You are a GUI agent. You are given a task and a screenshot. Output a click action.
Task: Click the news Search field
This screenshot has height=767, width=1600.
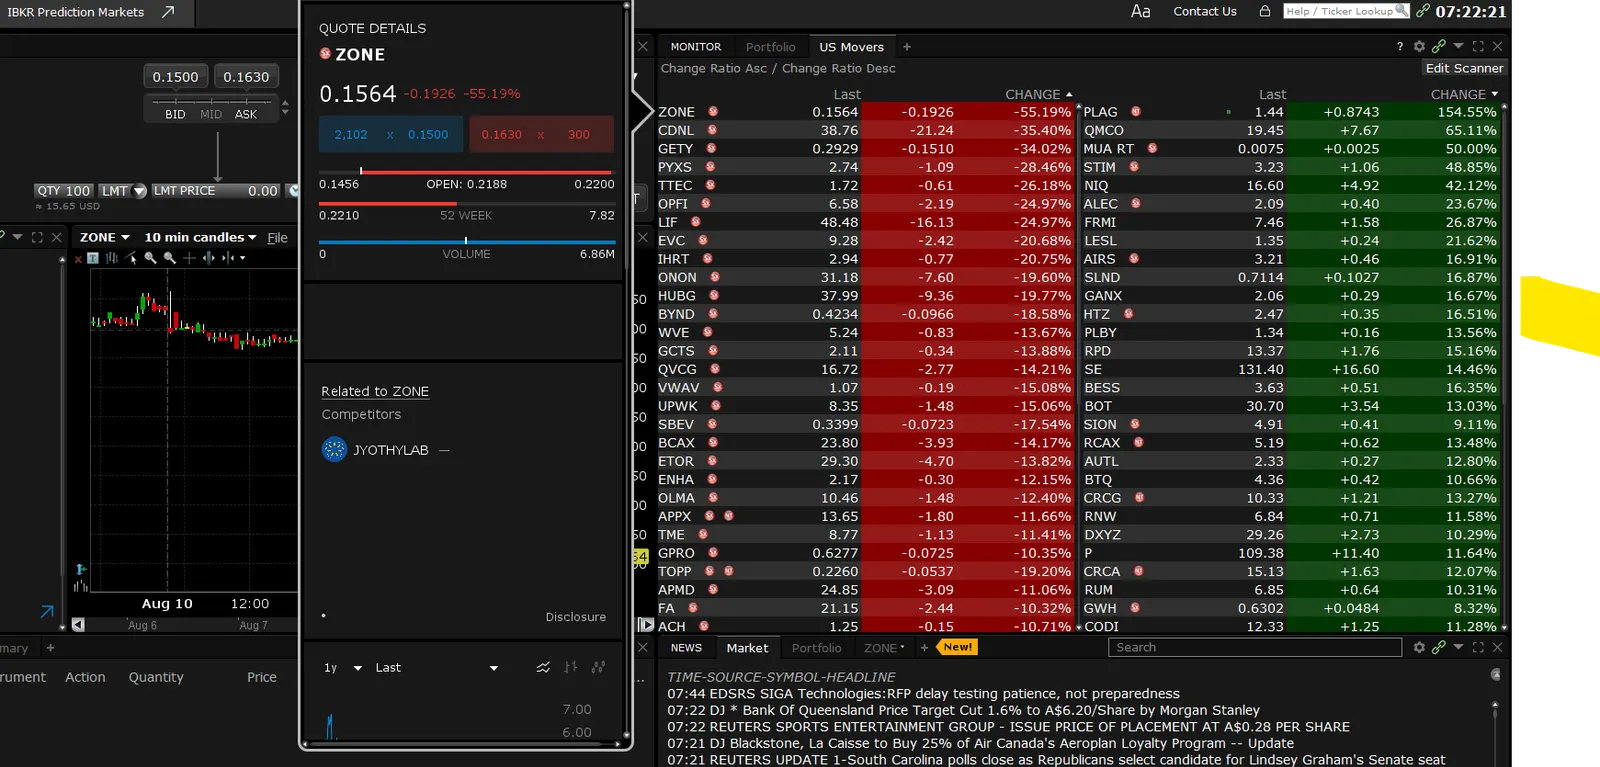click(x=1255, y=647)
